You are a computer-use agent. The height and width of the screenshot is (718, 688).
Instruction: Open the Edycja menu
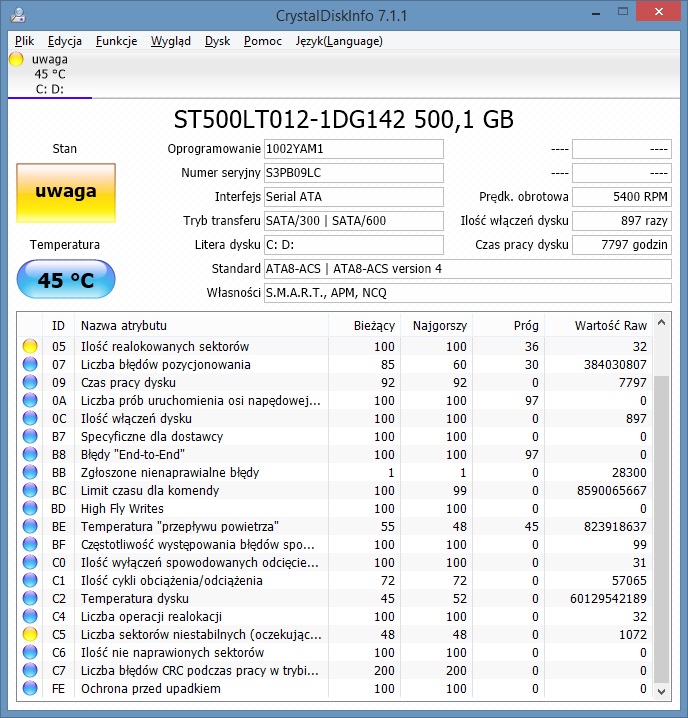pyautogui.click(x=65, y=41)
